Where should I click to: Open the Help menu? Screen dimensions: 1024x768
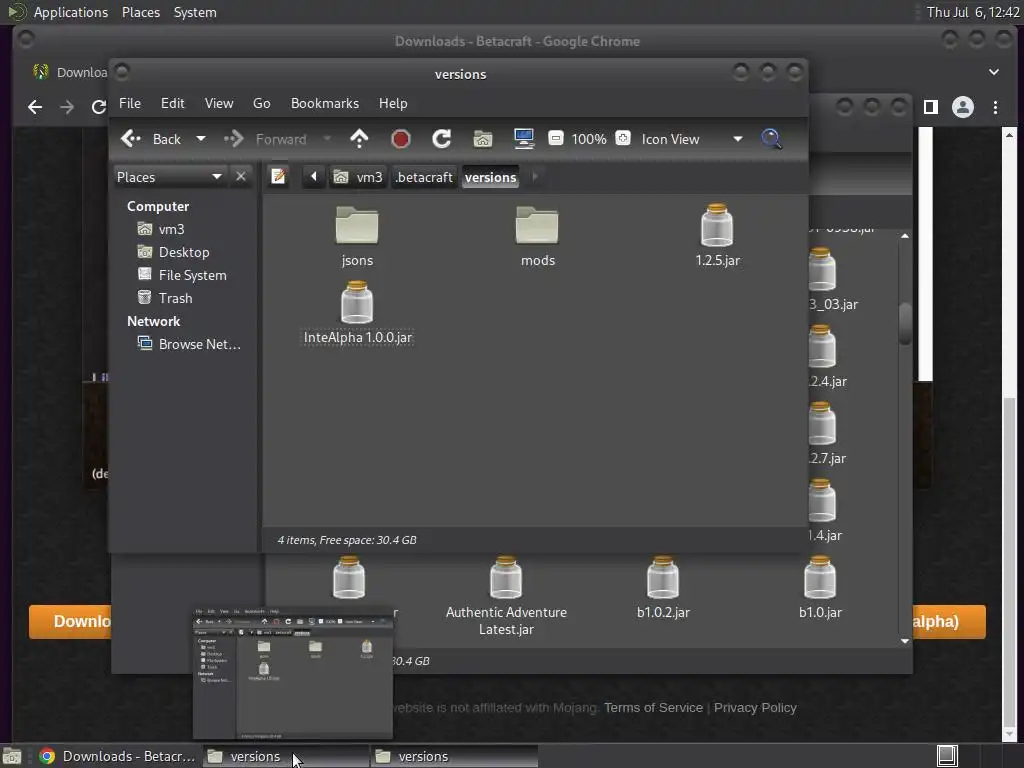tap(392, 103)
